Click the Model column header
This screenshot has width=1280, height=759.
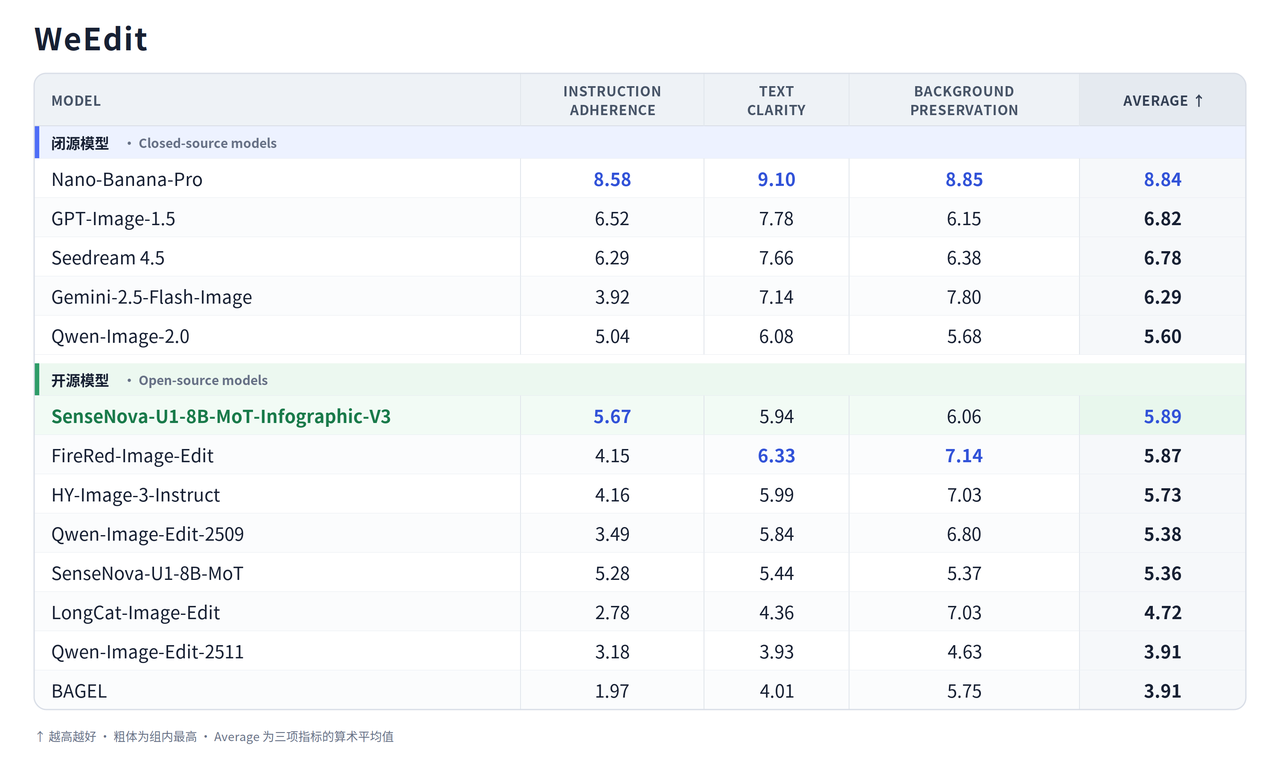[x=76, y=100]
